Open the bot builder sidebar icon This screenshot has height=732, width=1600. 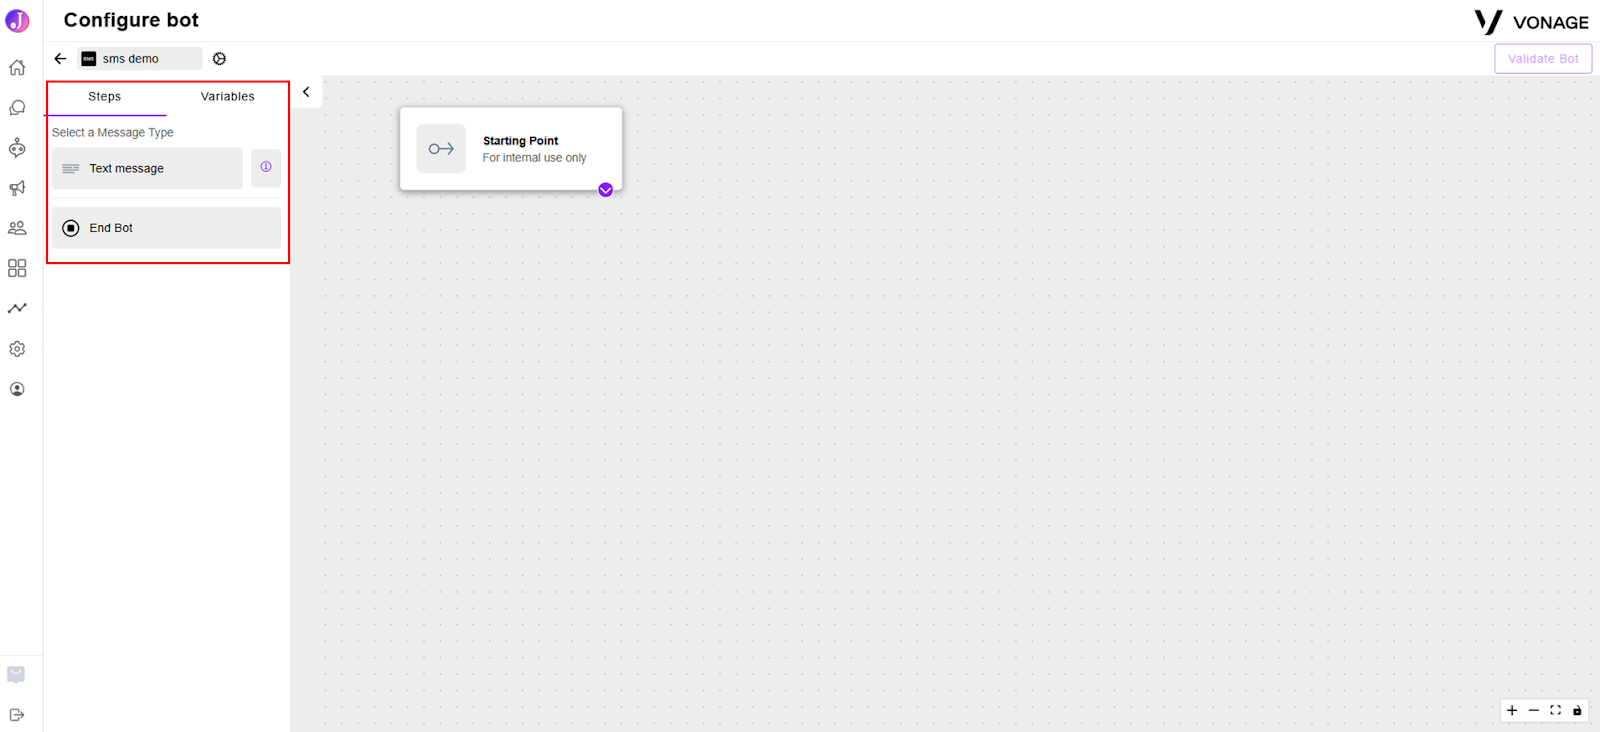[x=17, y=148]
